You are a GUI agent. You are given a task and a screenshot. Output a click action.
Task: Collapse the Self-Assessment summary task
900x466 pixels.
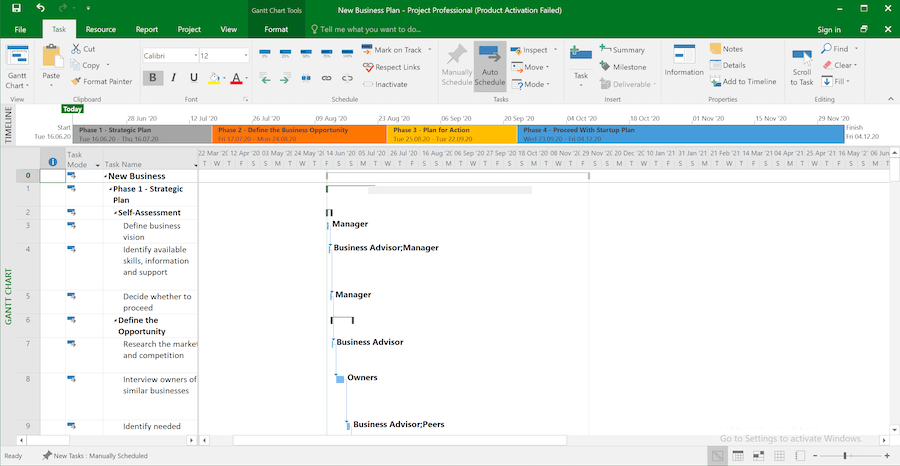click(x=115, y=213)
